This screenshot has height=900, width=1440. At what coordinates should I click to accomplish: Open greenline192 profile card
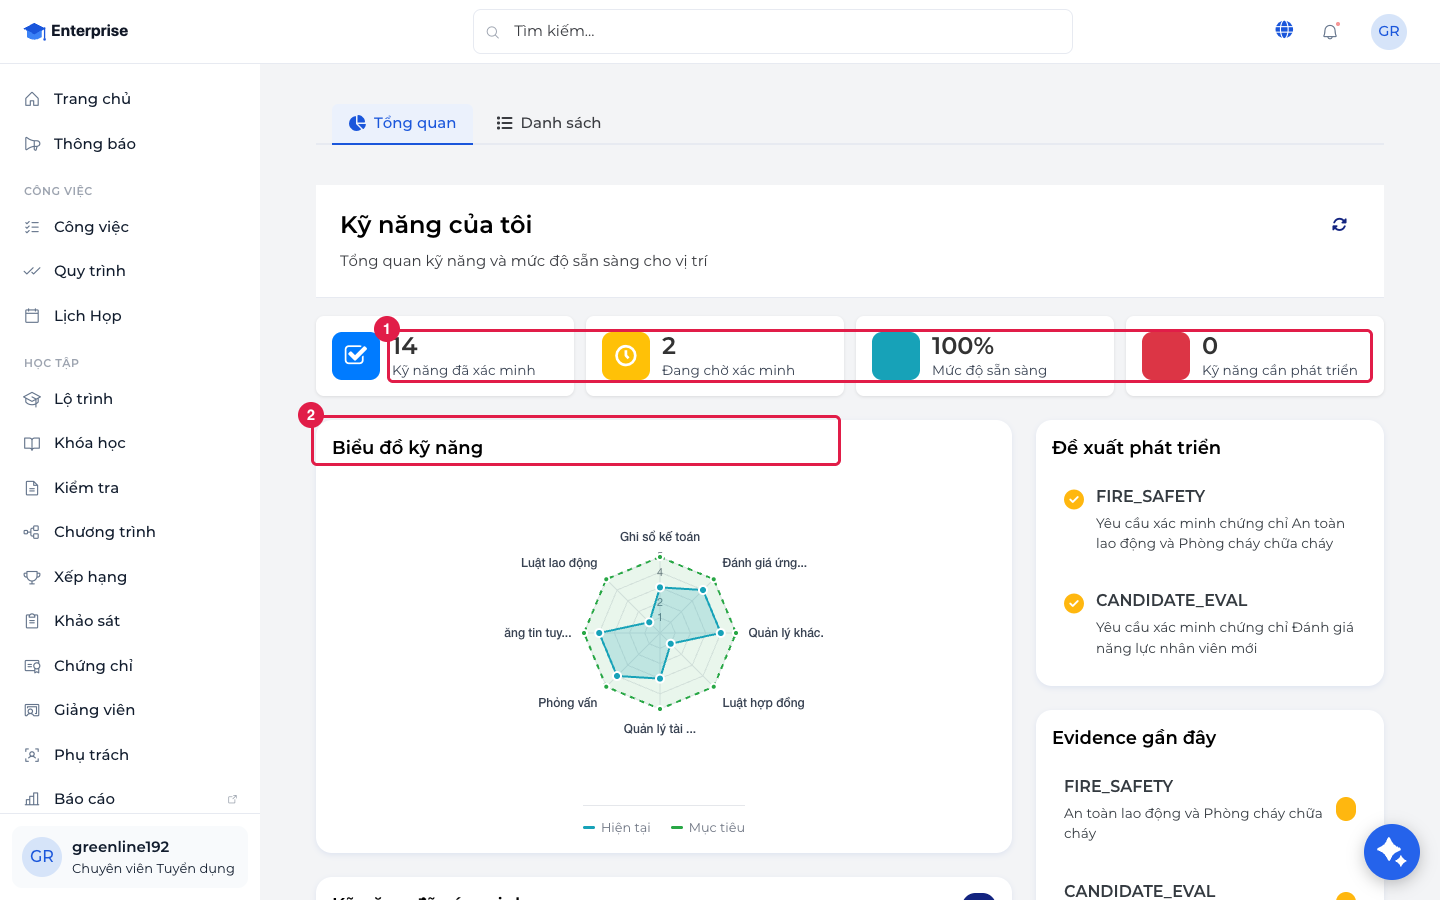point(130,857)
